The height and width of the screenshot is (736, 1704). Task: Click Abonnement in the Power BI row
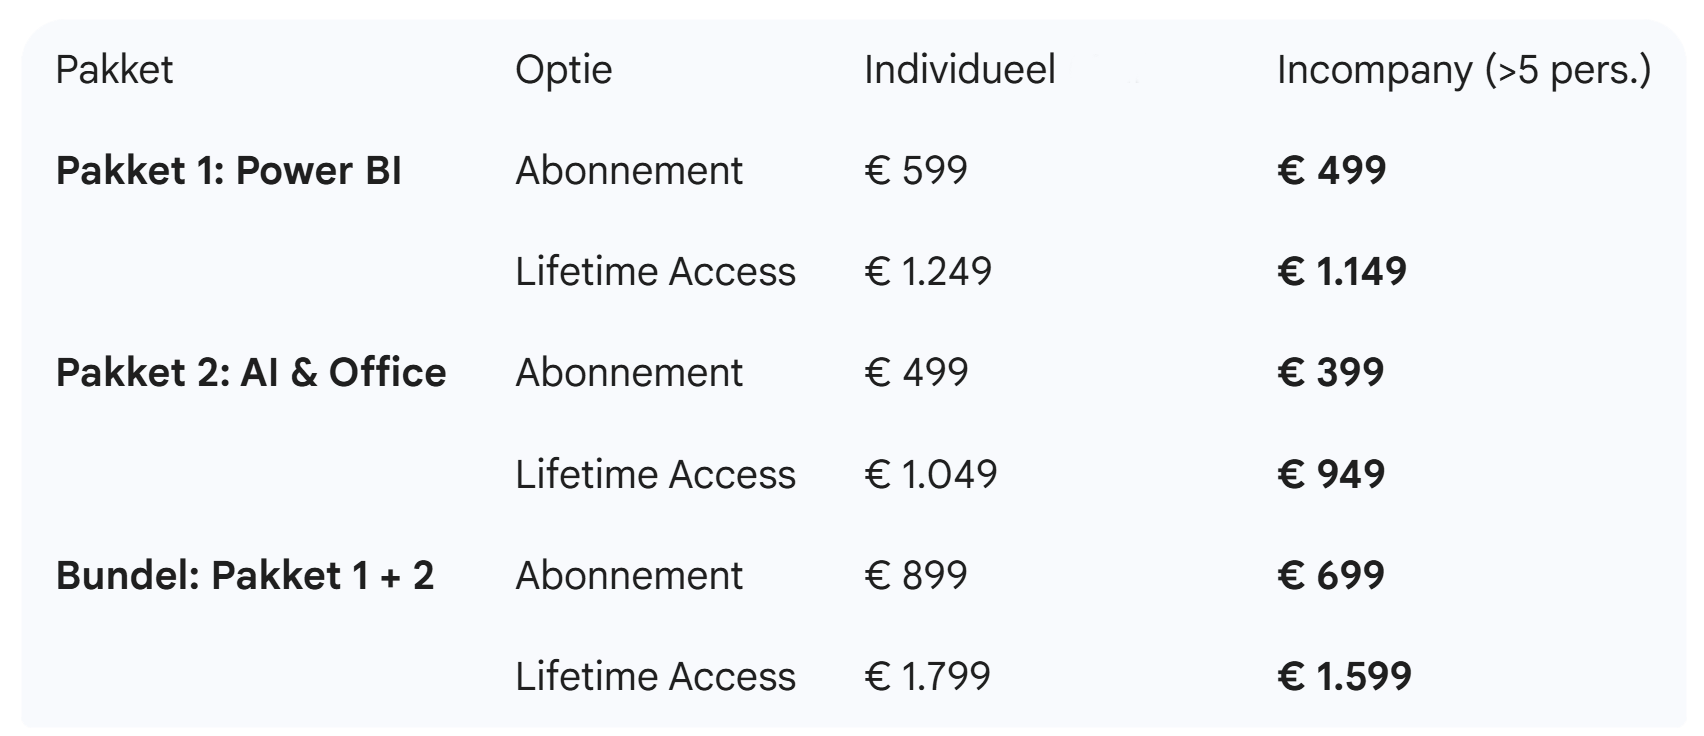(629, 171)
